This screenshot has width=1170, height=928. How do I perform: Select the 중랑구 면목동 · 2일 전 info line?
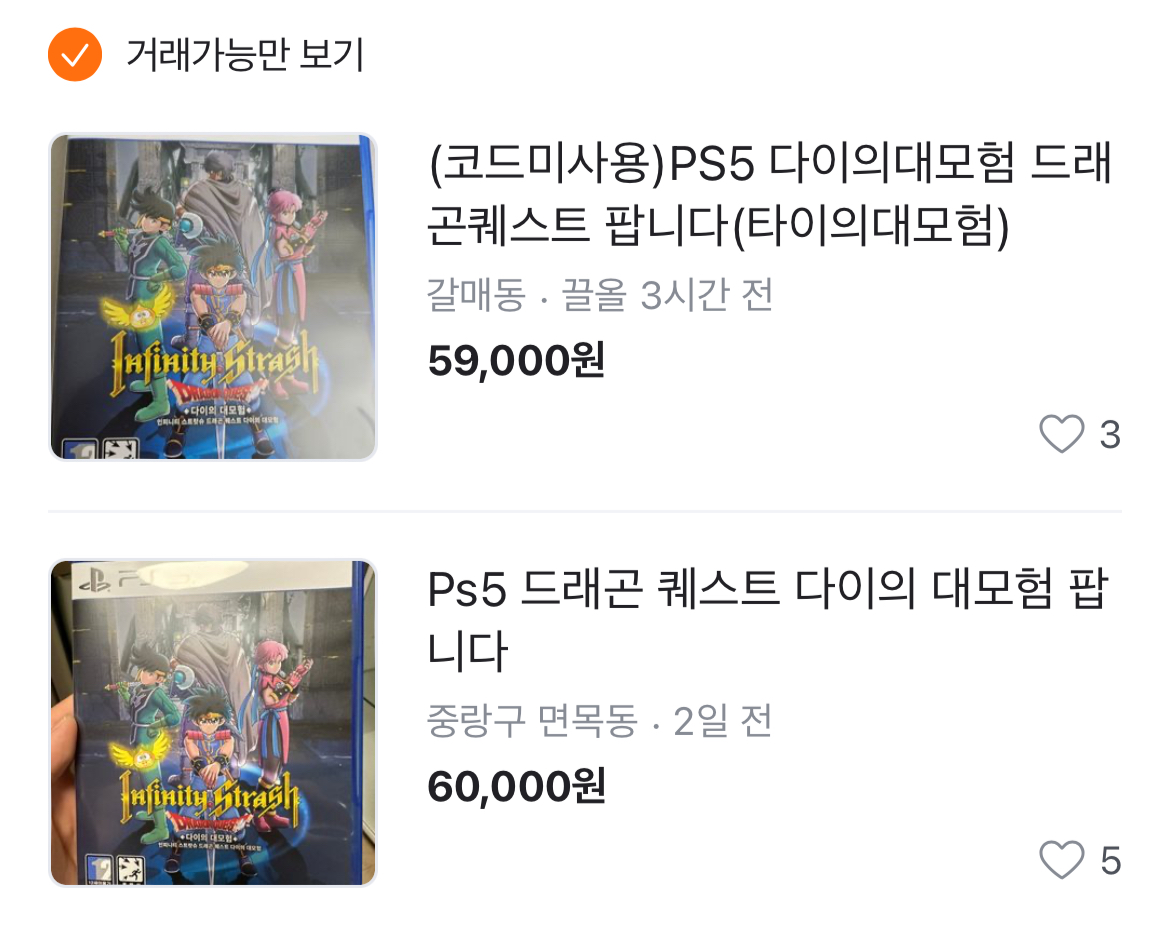coord(600,721)
